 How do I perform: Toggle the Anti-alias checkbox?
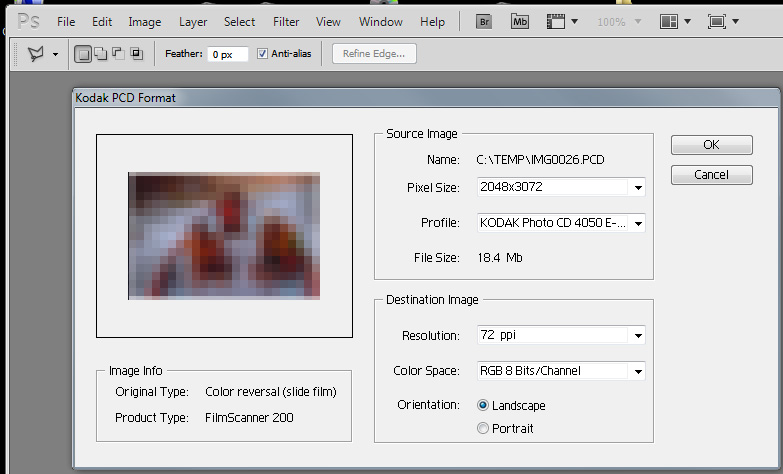[x=262, y=53]
